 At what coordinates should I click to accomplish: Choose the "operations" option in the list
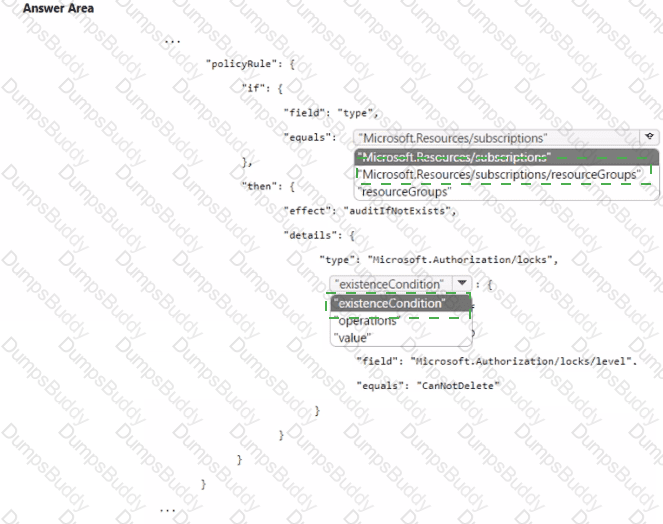(x=367, y=321)
